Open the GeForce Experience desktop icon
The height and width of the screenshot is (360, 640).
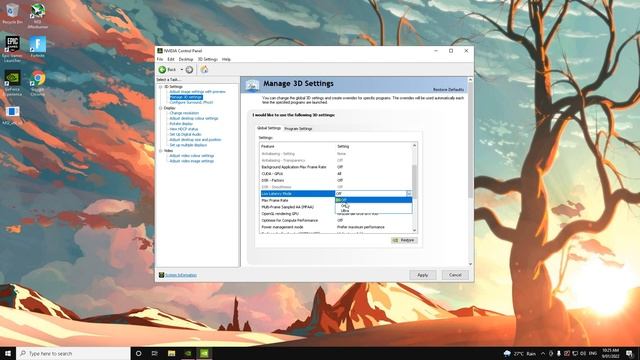coord(12,83)
